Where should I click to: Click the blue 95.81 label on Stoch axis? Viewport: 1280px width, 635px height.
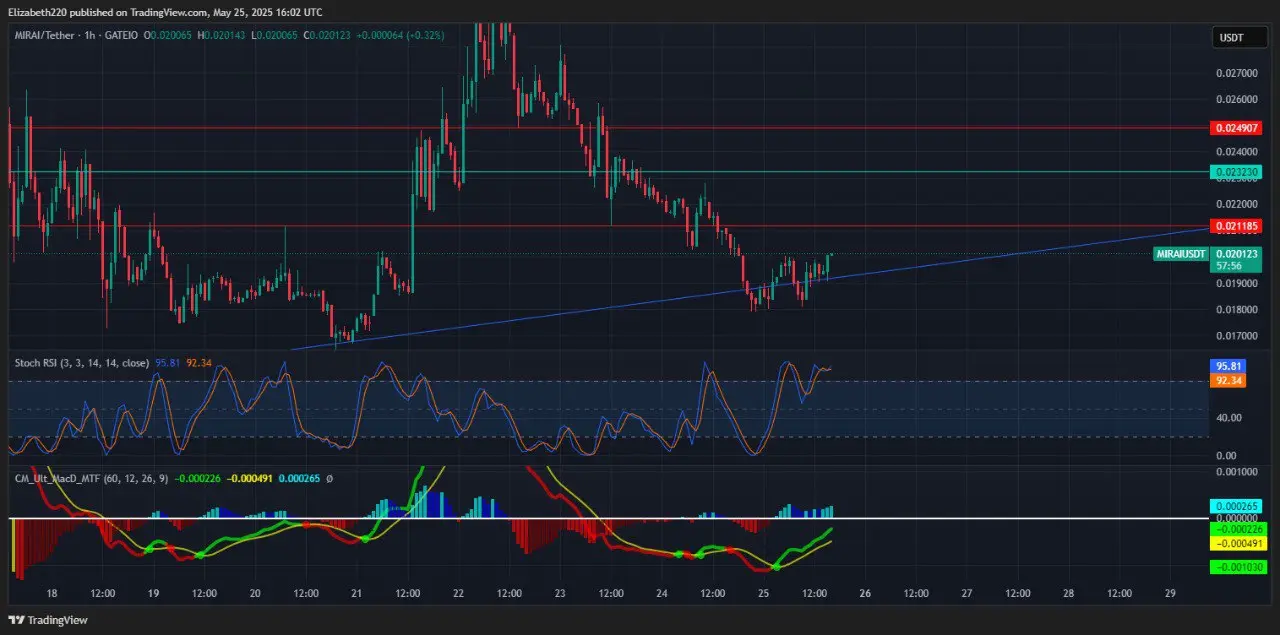coord(1228,367)
